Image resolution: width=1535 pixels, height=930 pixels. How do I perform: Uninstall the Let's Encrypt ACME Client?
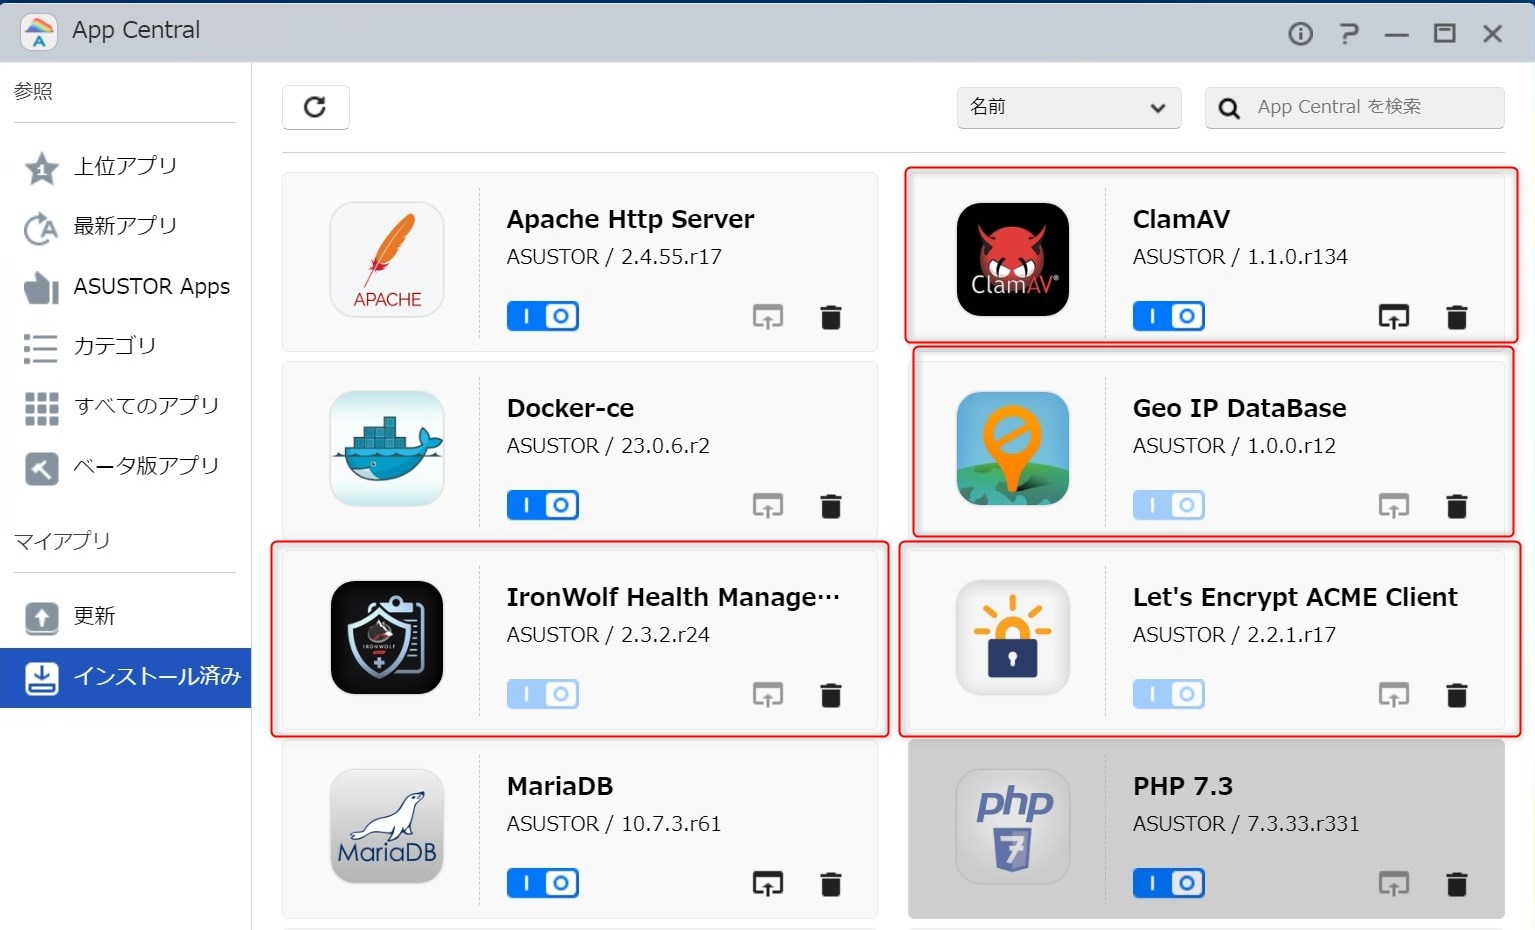[x=1456, y=695]
